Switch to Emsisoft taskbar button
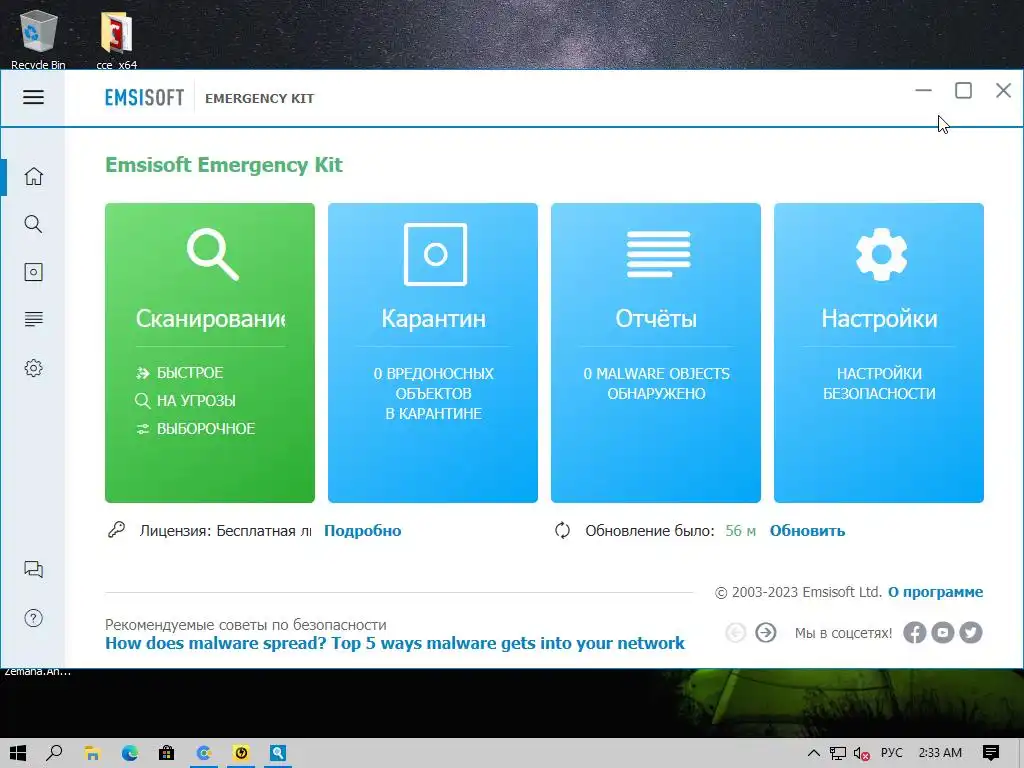 [x=278, y=753]
